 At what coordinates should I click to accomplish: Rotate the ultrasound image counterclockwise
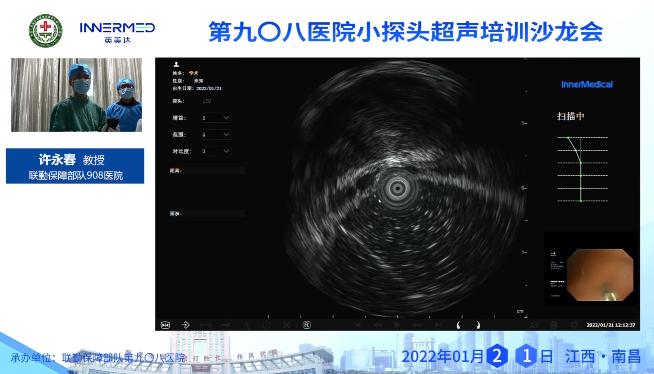point(458,325)
